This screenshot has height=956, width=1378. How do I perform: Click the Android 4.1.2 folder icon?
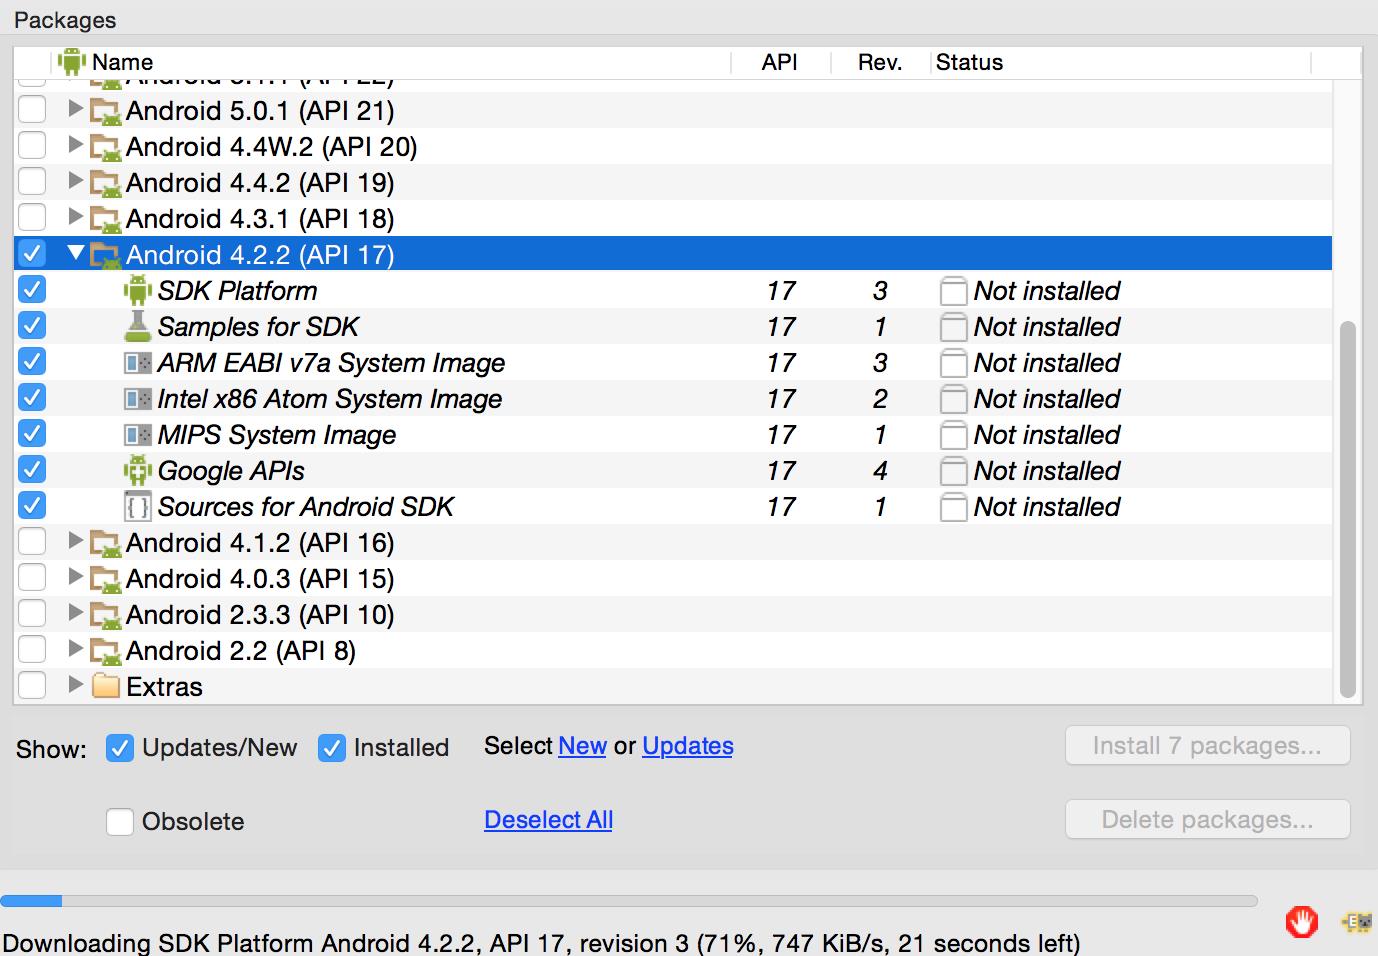click(x=105, y=543)
